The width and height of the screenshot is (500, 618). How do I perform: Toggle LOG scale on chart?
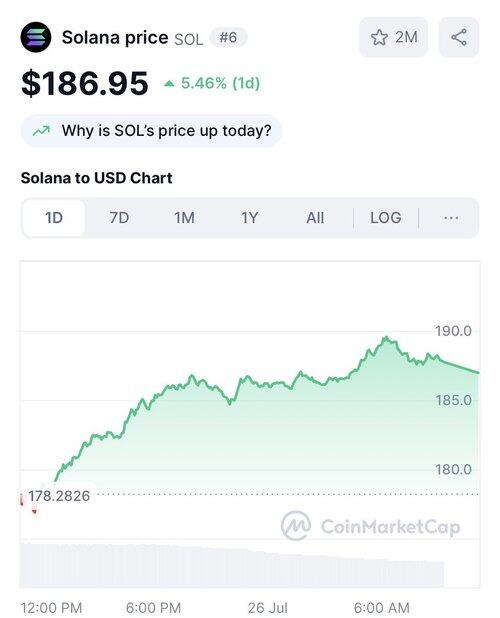click(x=385, y=218)
